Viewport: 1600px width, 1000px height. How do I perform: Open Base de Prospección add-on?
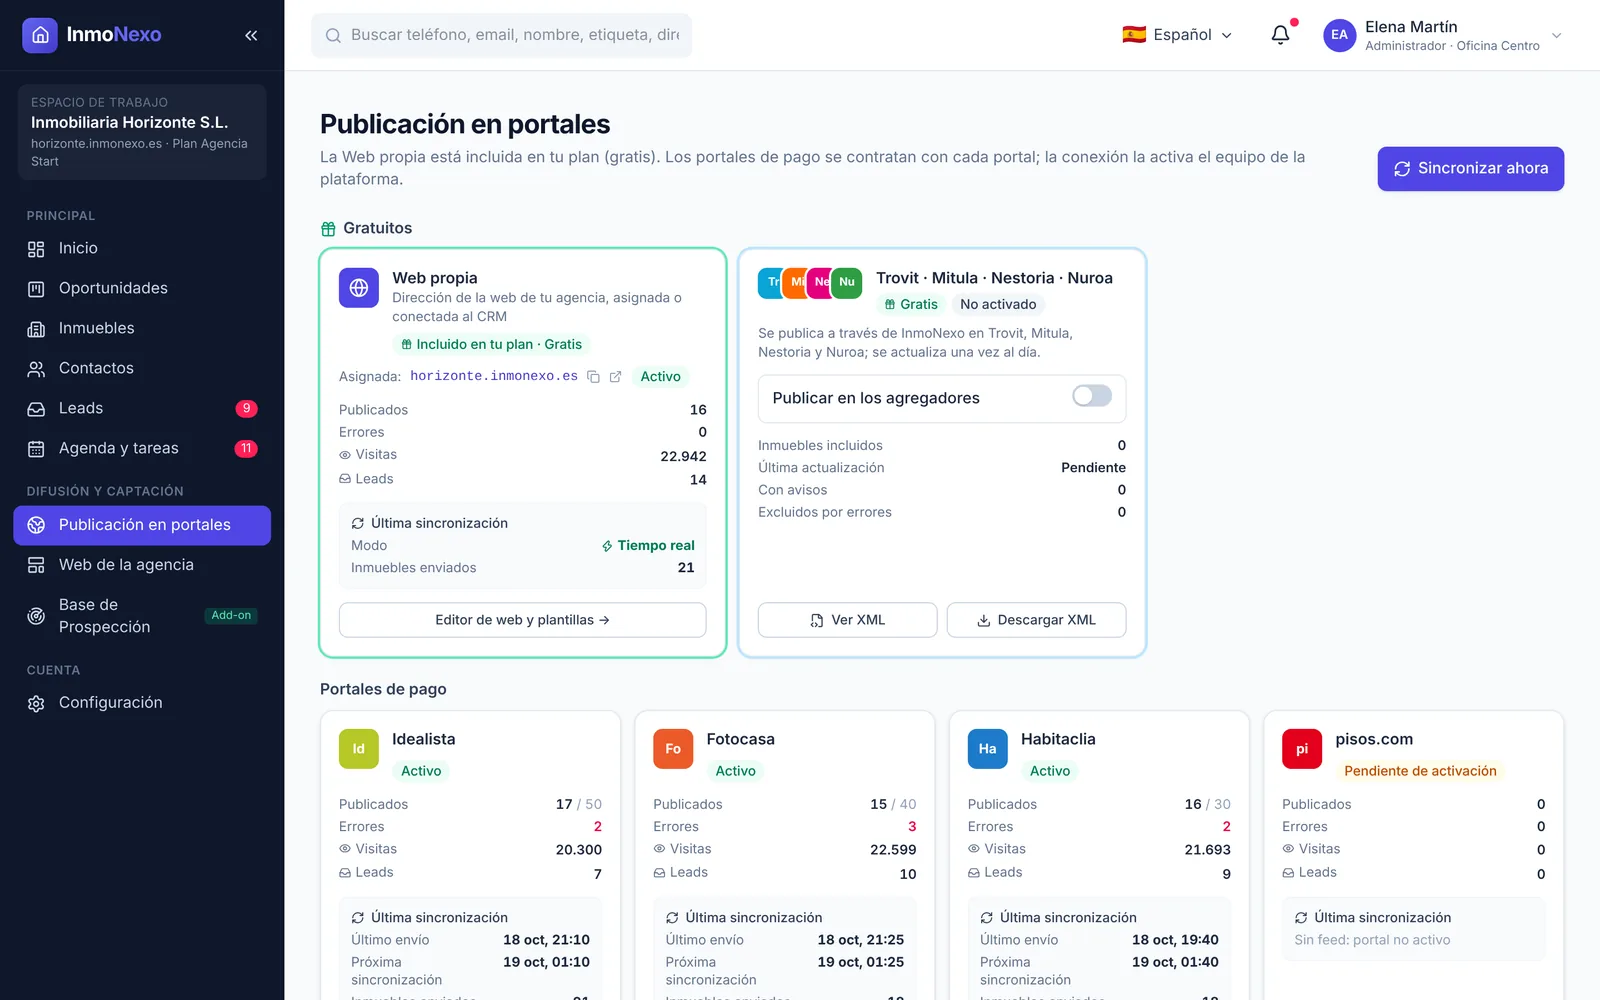[142, 616]
